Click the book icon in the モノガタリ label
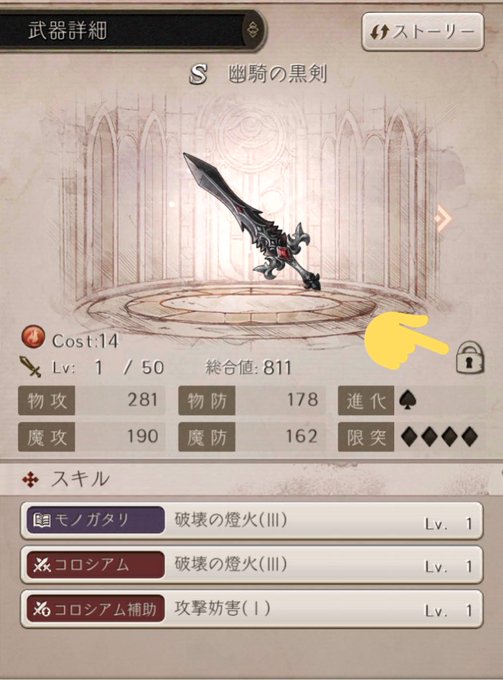 pyautogui.click(x=42, y=520)
